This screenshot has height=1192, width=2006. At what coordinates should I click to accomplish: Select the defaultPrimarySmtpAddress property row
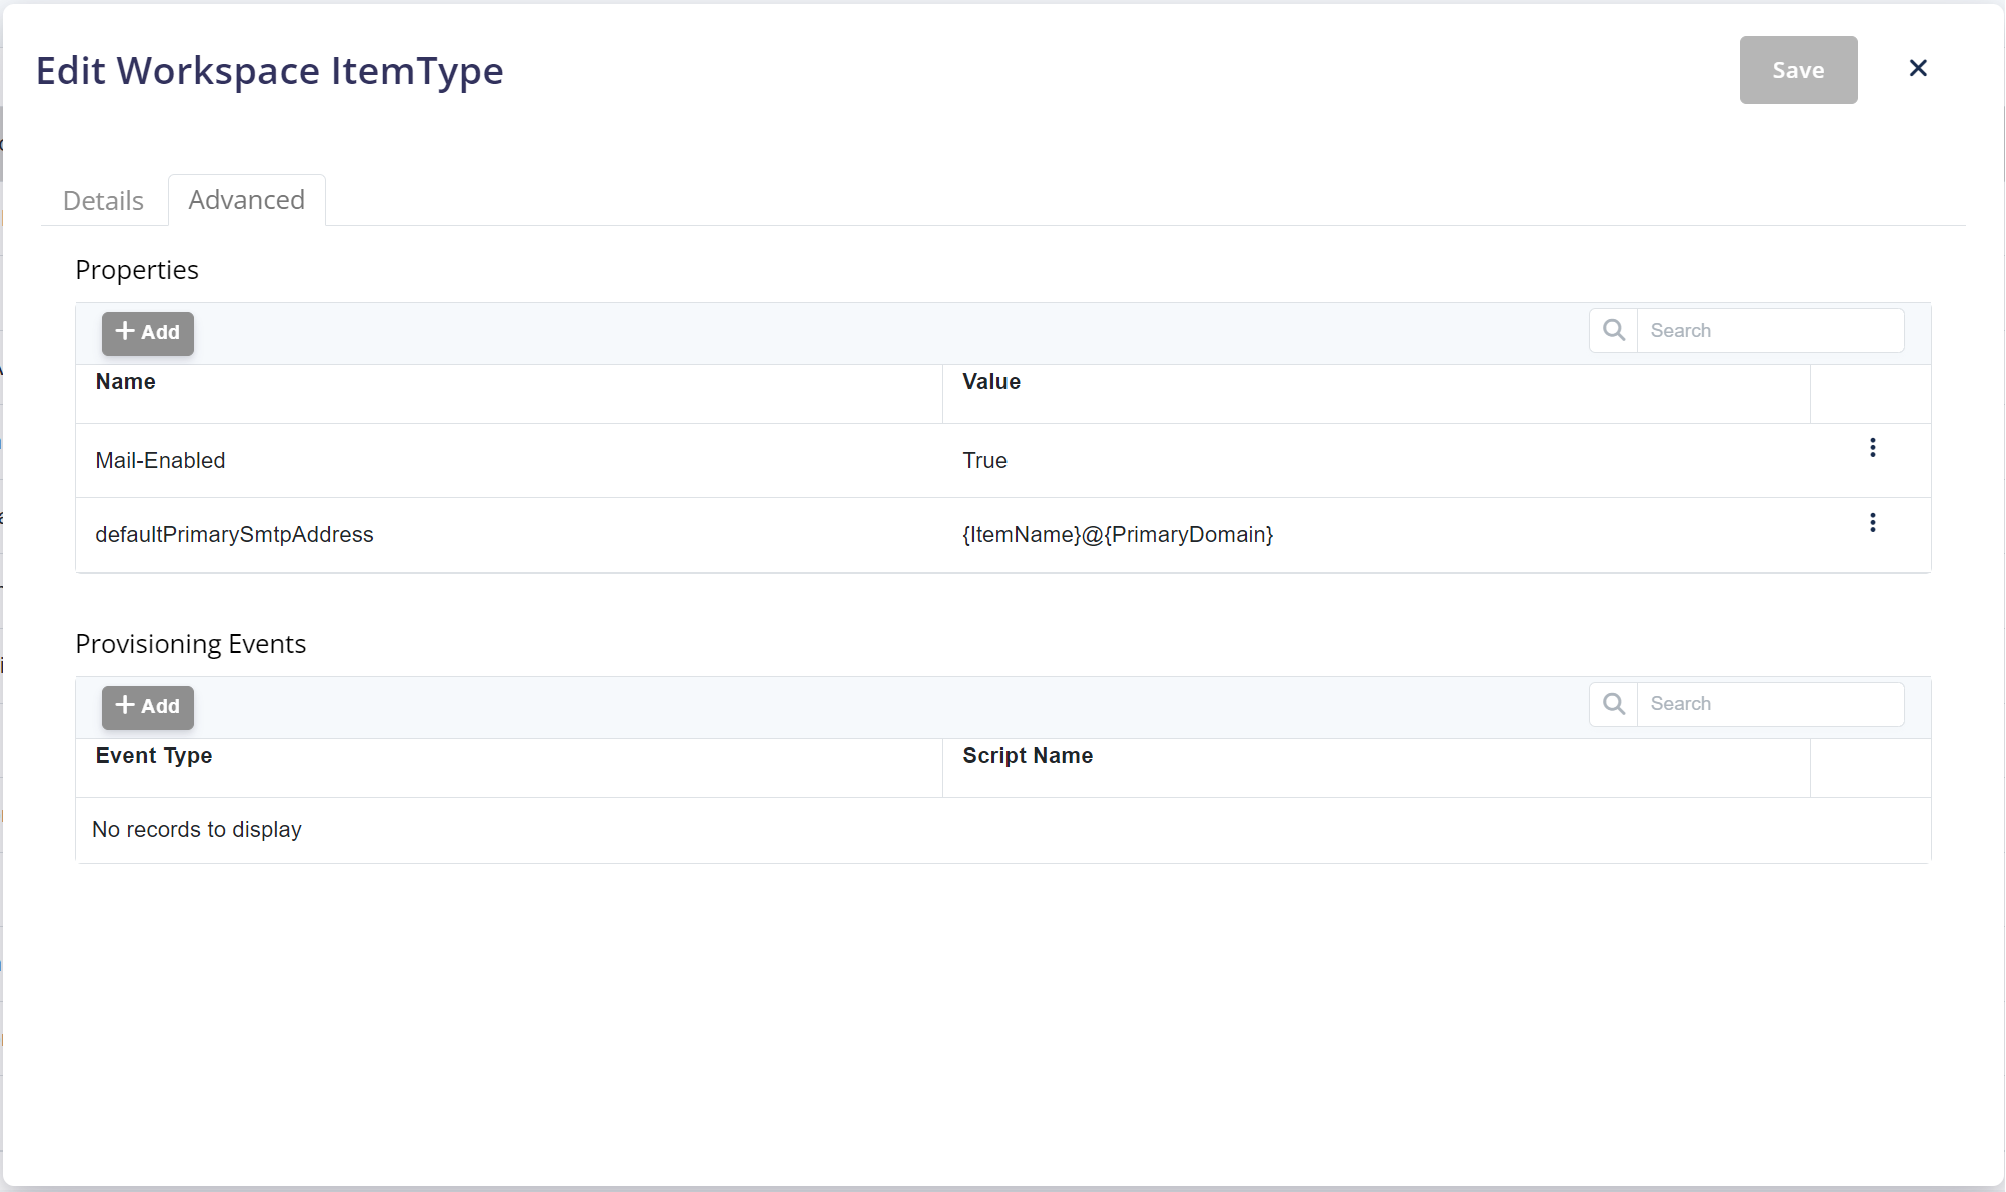[x=500, y=535]
